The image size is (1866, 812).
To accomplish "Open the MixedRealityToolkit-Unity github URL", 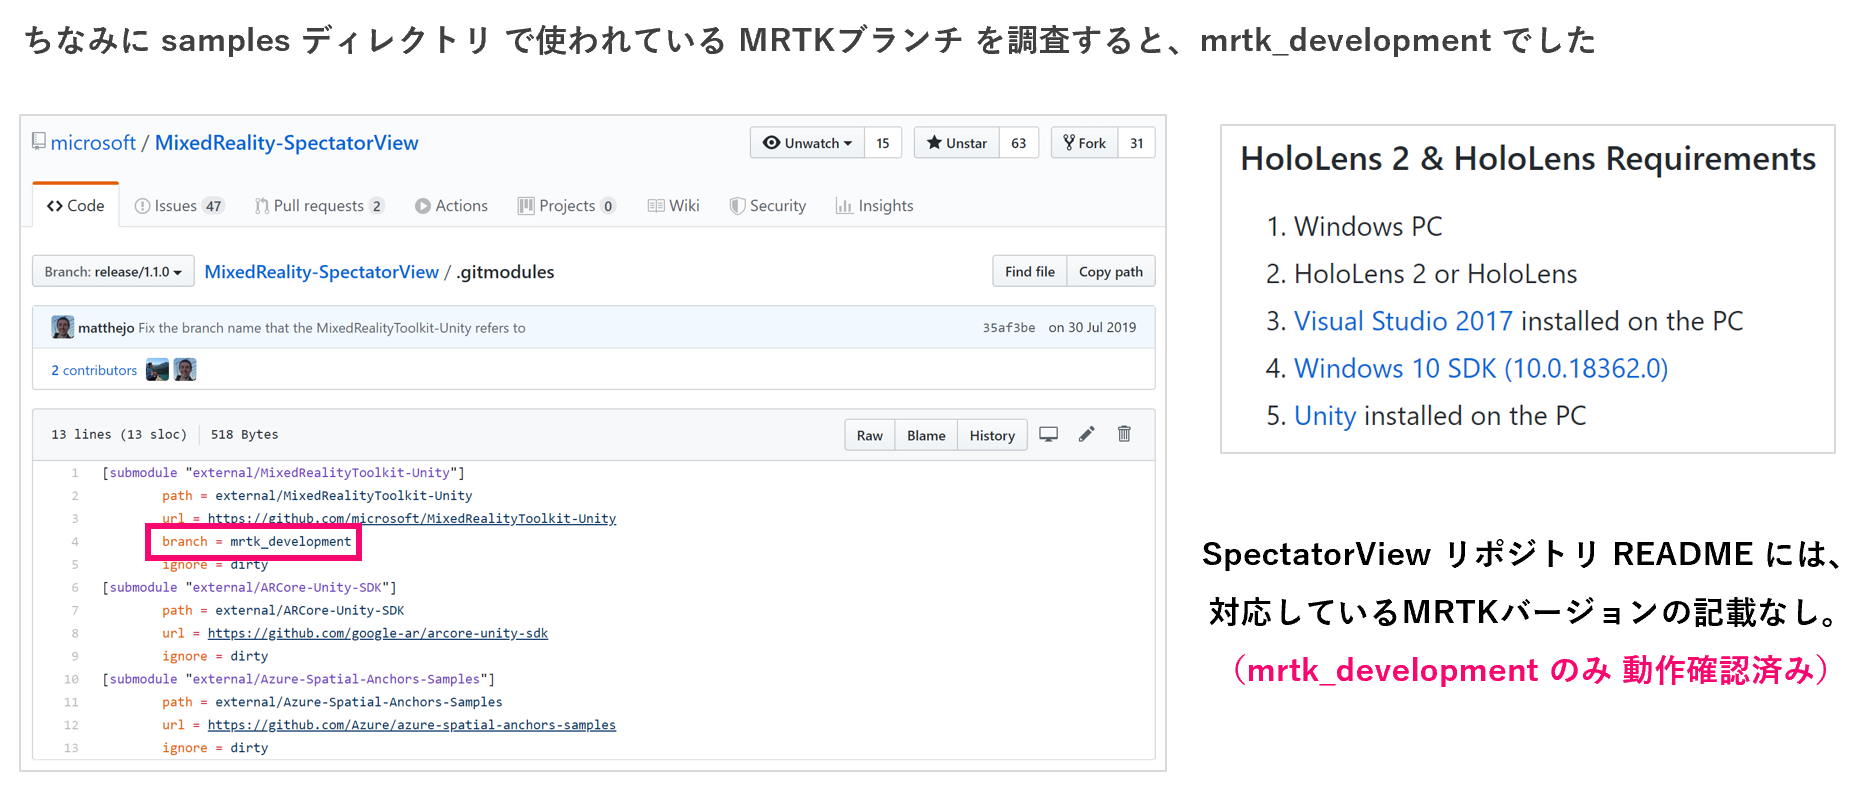I will point(412,519).
